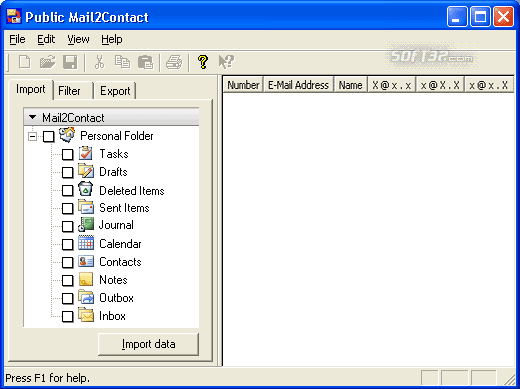Select the Contacts tree label

[x=120, y=262]
